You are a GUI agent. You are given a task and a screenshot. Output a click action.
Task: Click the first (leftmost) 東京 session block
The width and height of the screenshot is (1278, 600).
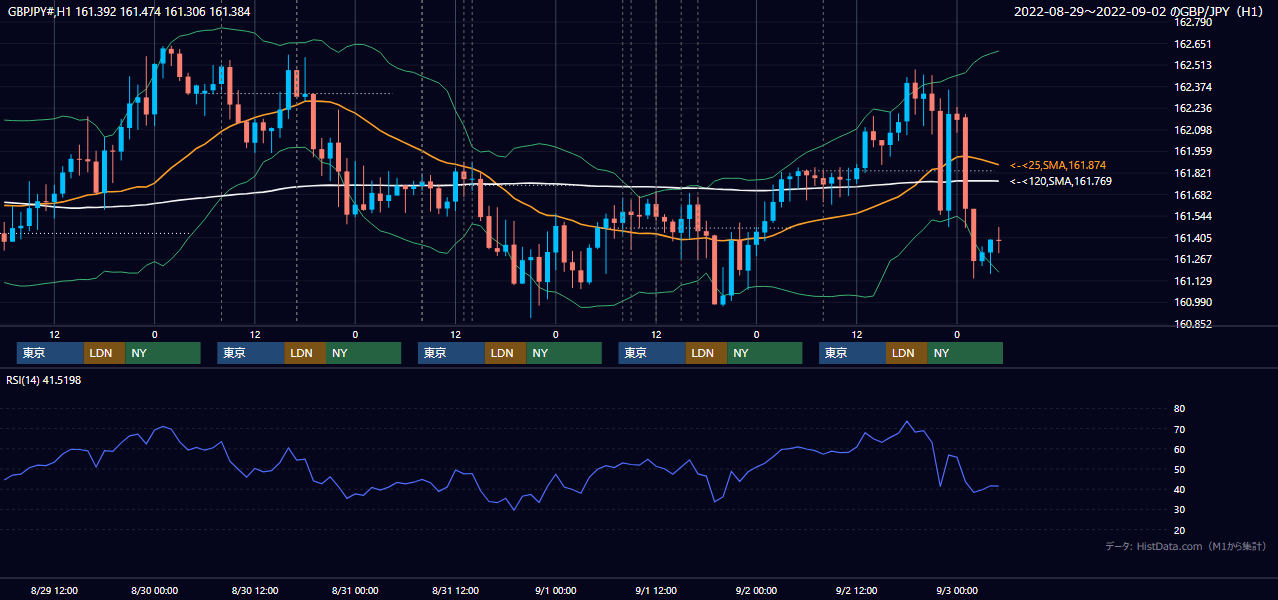(50, 353)
